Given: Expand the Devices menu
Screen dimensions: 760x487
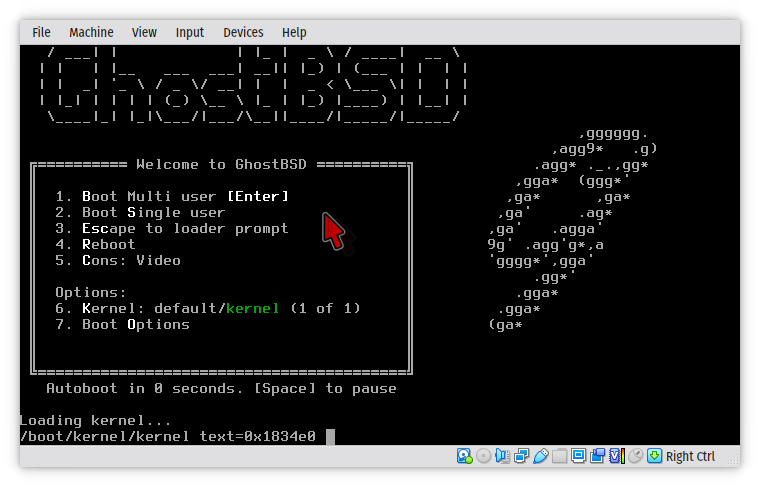Looking at the screenshot, I should [x=243, y=32].
